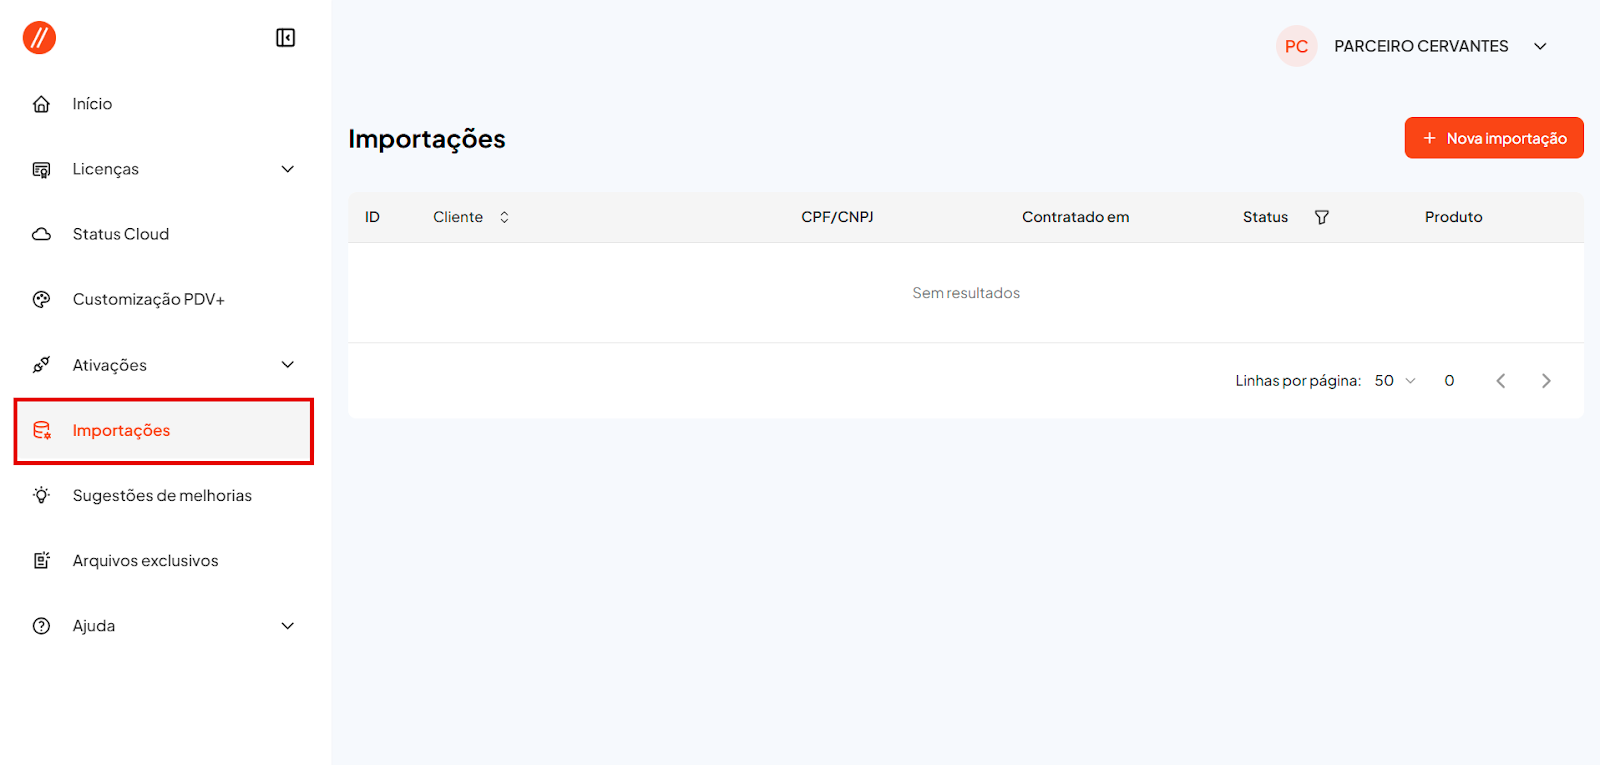Select the Importações sidebar item
This screenshot has height=765, width=1600.
click(x=121, y=431)
